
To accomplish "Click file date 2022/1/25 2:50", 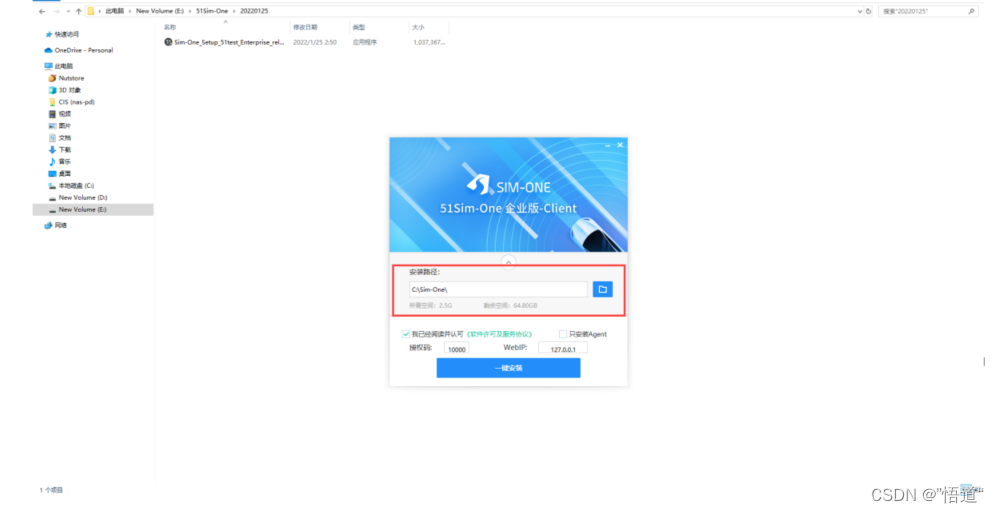I will pyautogui.click(x=315, y=42).
